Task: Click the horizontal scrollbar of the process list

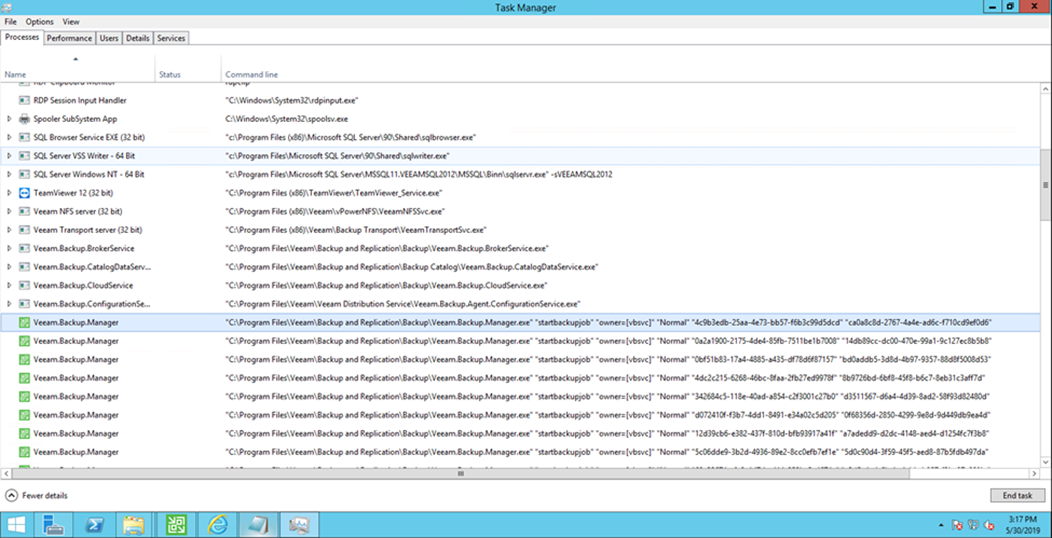Action: [460, 473]
